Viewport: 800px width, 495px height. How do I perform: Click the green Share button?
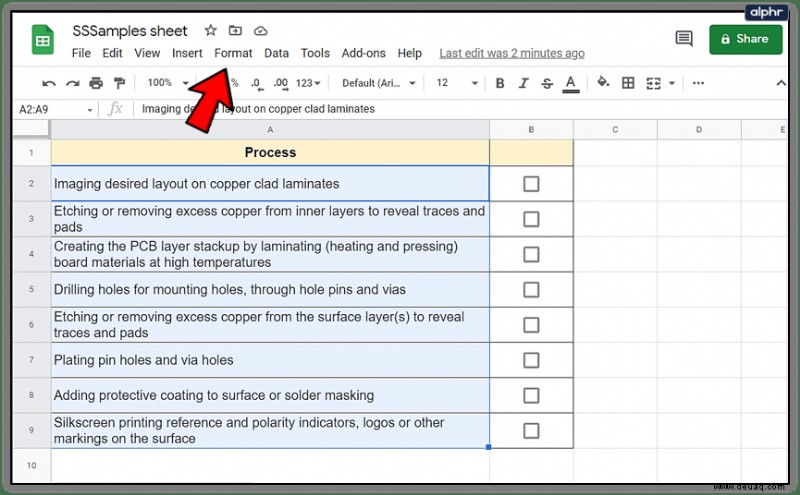(x=745, y=39)
